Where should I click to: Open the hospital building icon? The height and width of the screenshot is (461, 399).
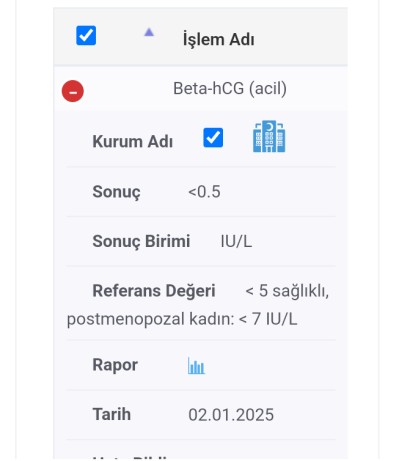click(269, 136)
